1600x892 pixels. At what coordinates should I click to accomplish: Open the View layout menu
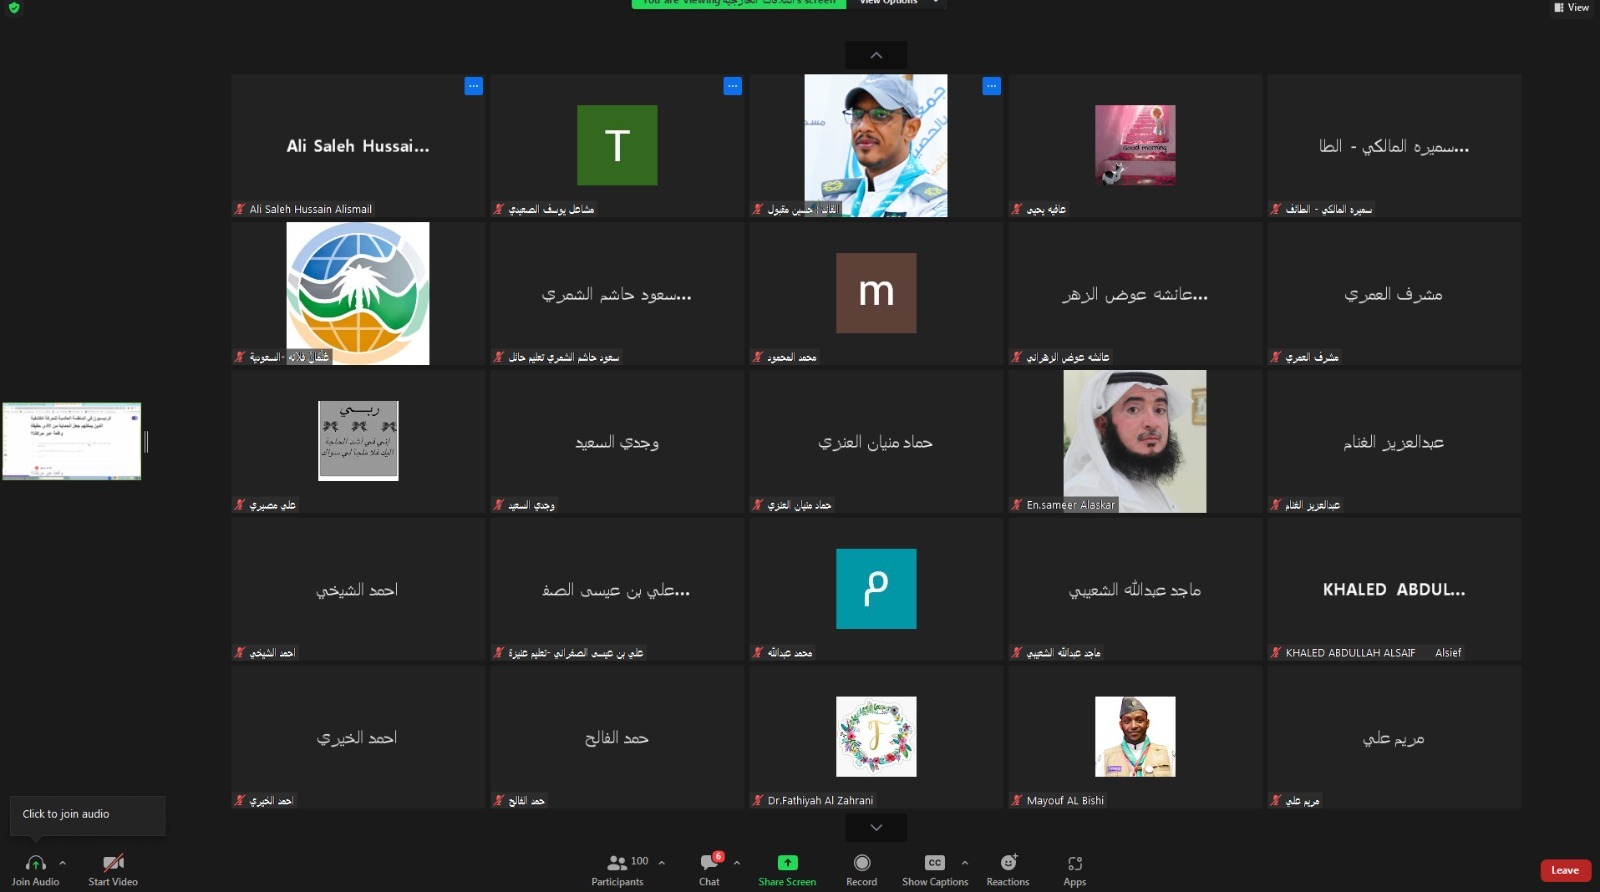pyautogui.click(x=1571, y=7)
